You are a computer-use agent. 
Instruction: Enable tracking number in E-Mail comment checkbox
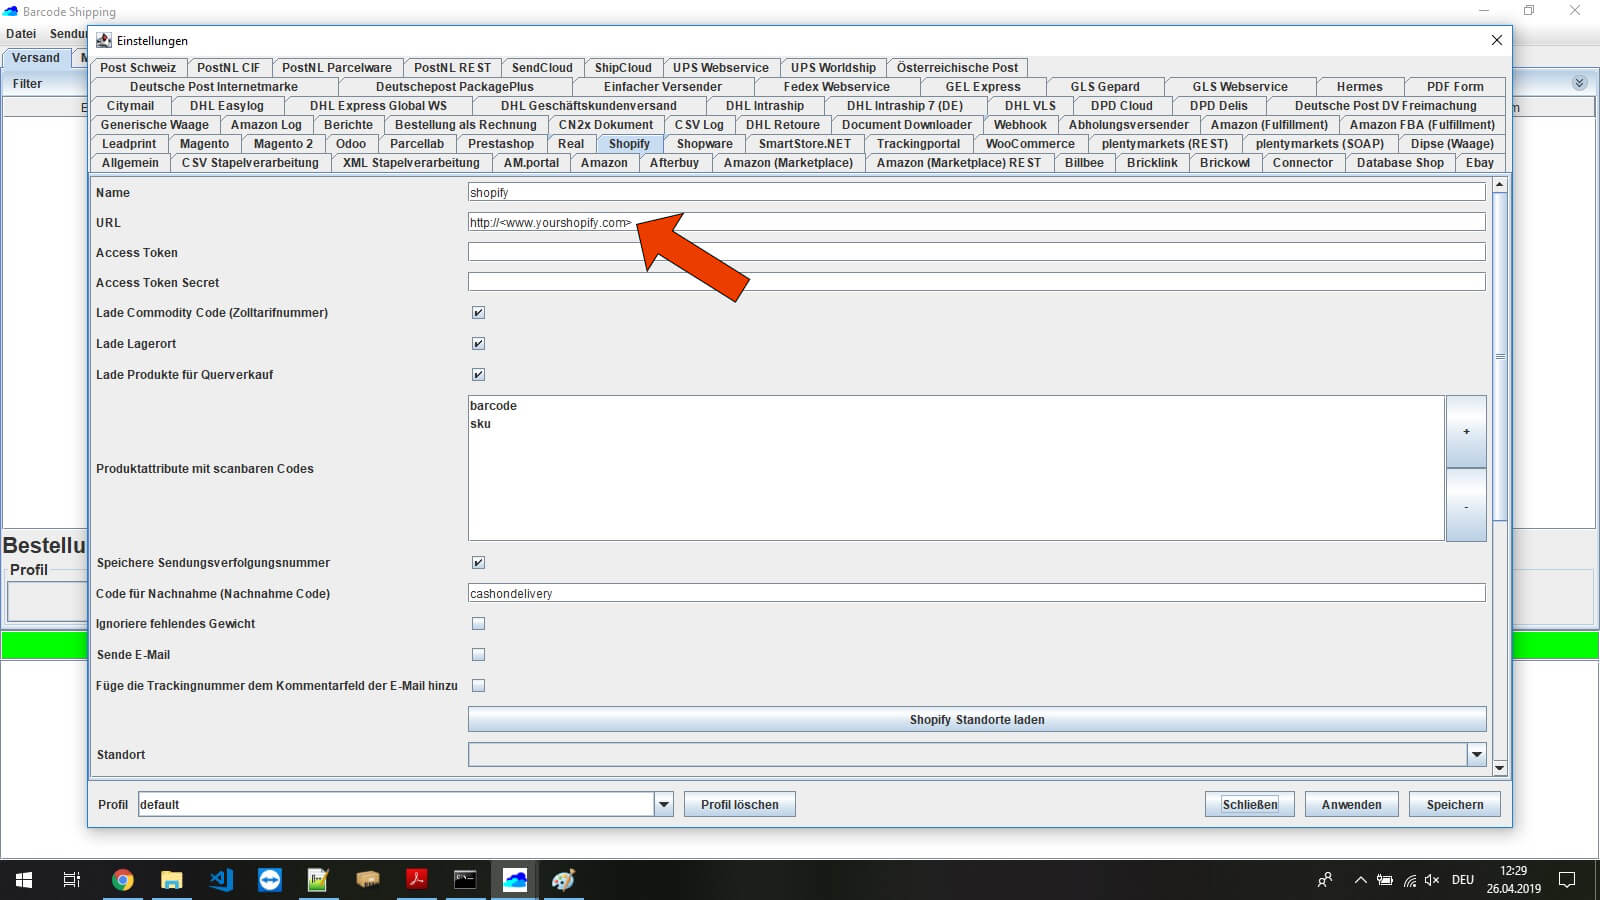(x=478, y=686)
